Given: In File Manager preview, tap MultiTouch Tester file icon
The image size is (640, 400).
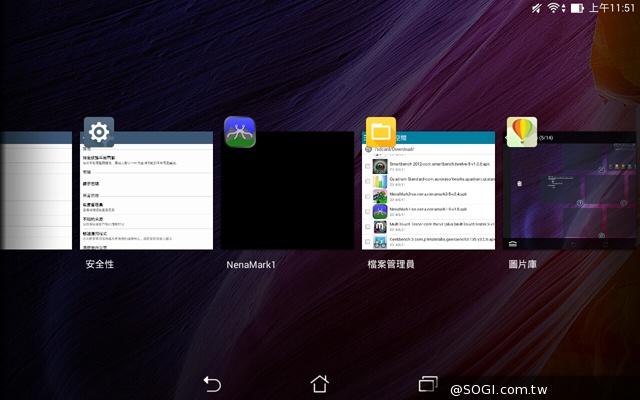Looking at the screenshot, I should (x=380, y=227).
